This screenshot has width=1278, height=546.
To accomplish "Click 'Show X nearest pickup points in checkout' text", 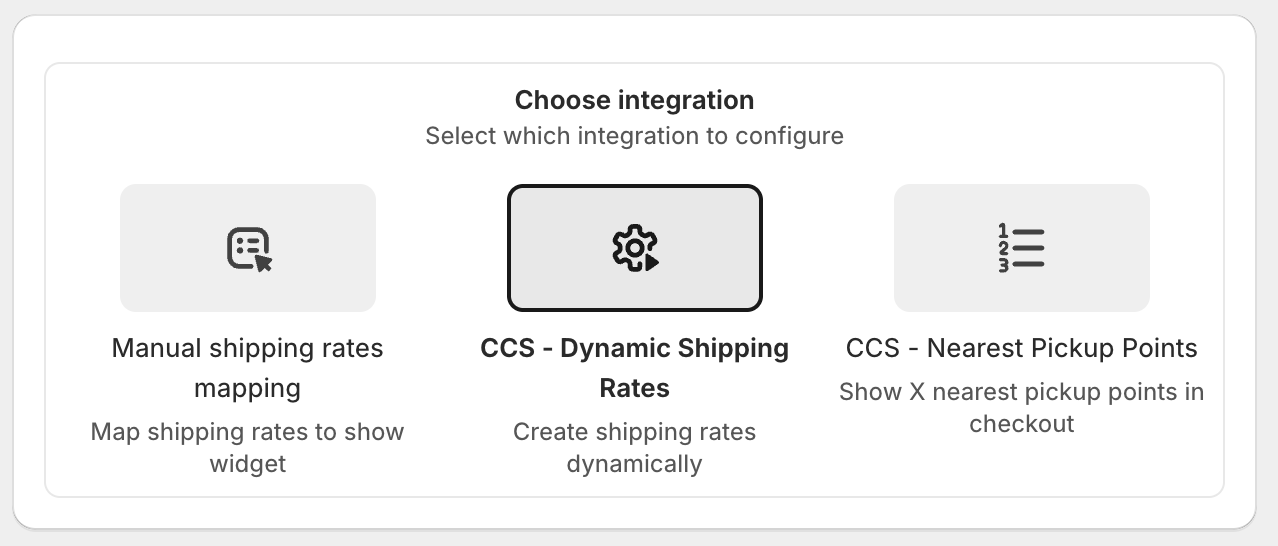I will [x=1021, y=392].
